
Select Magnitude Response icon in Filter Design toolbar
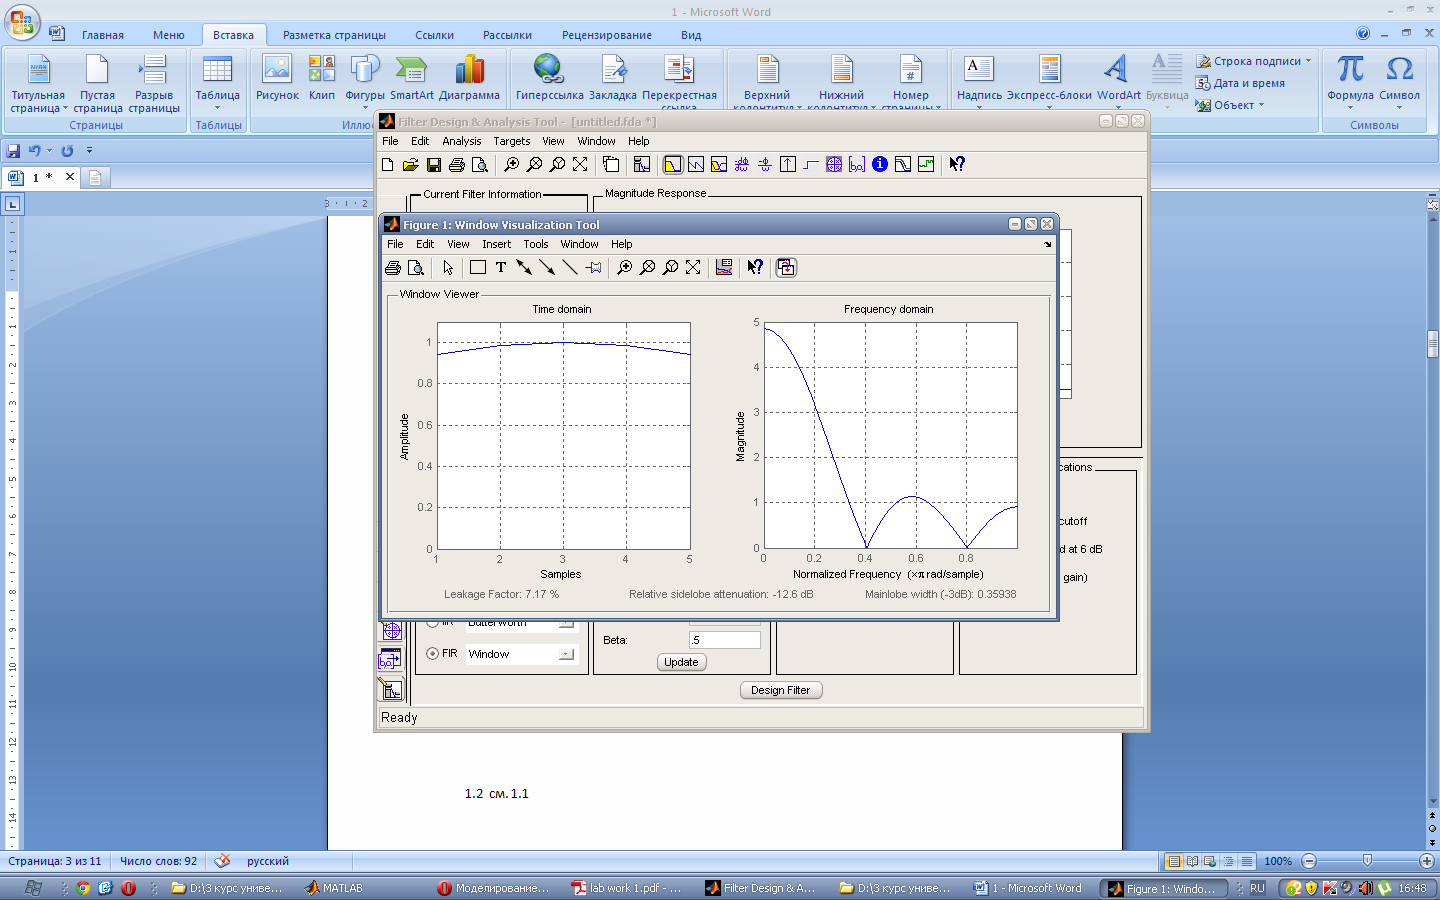coord(673,165)
